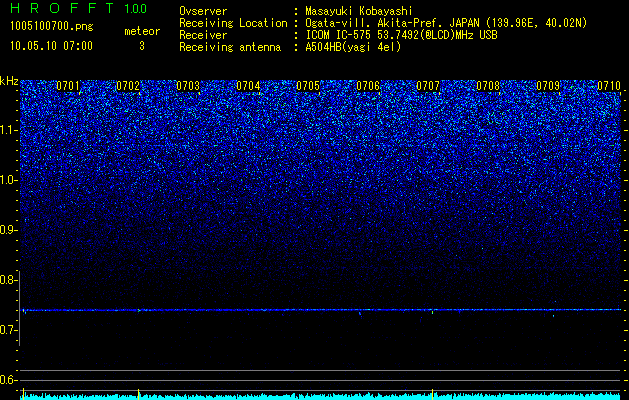Click the 0704 time marker
Image resolution: width=629 pixels, height=400 pixels.
(x=248, y=86)
